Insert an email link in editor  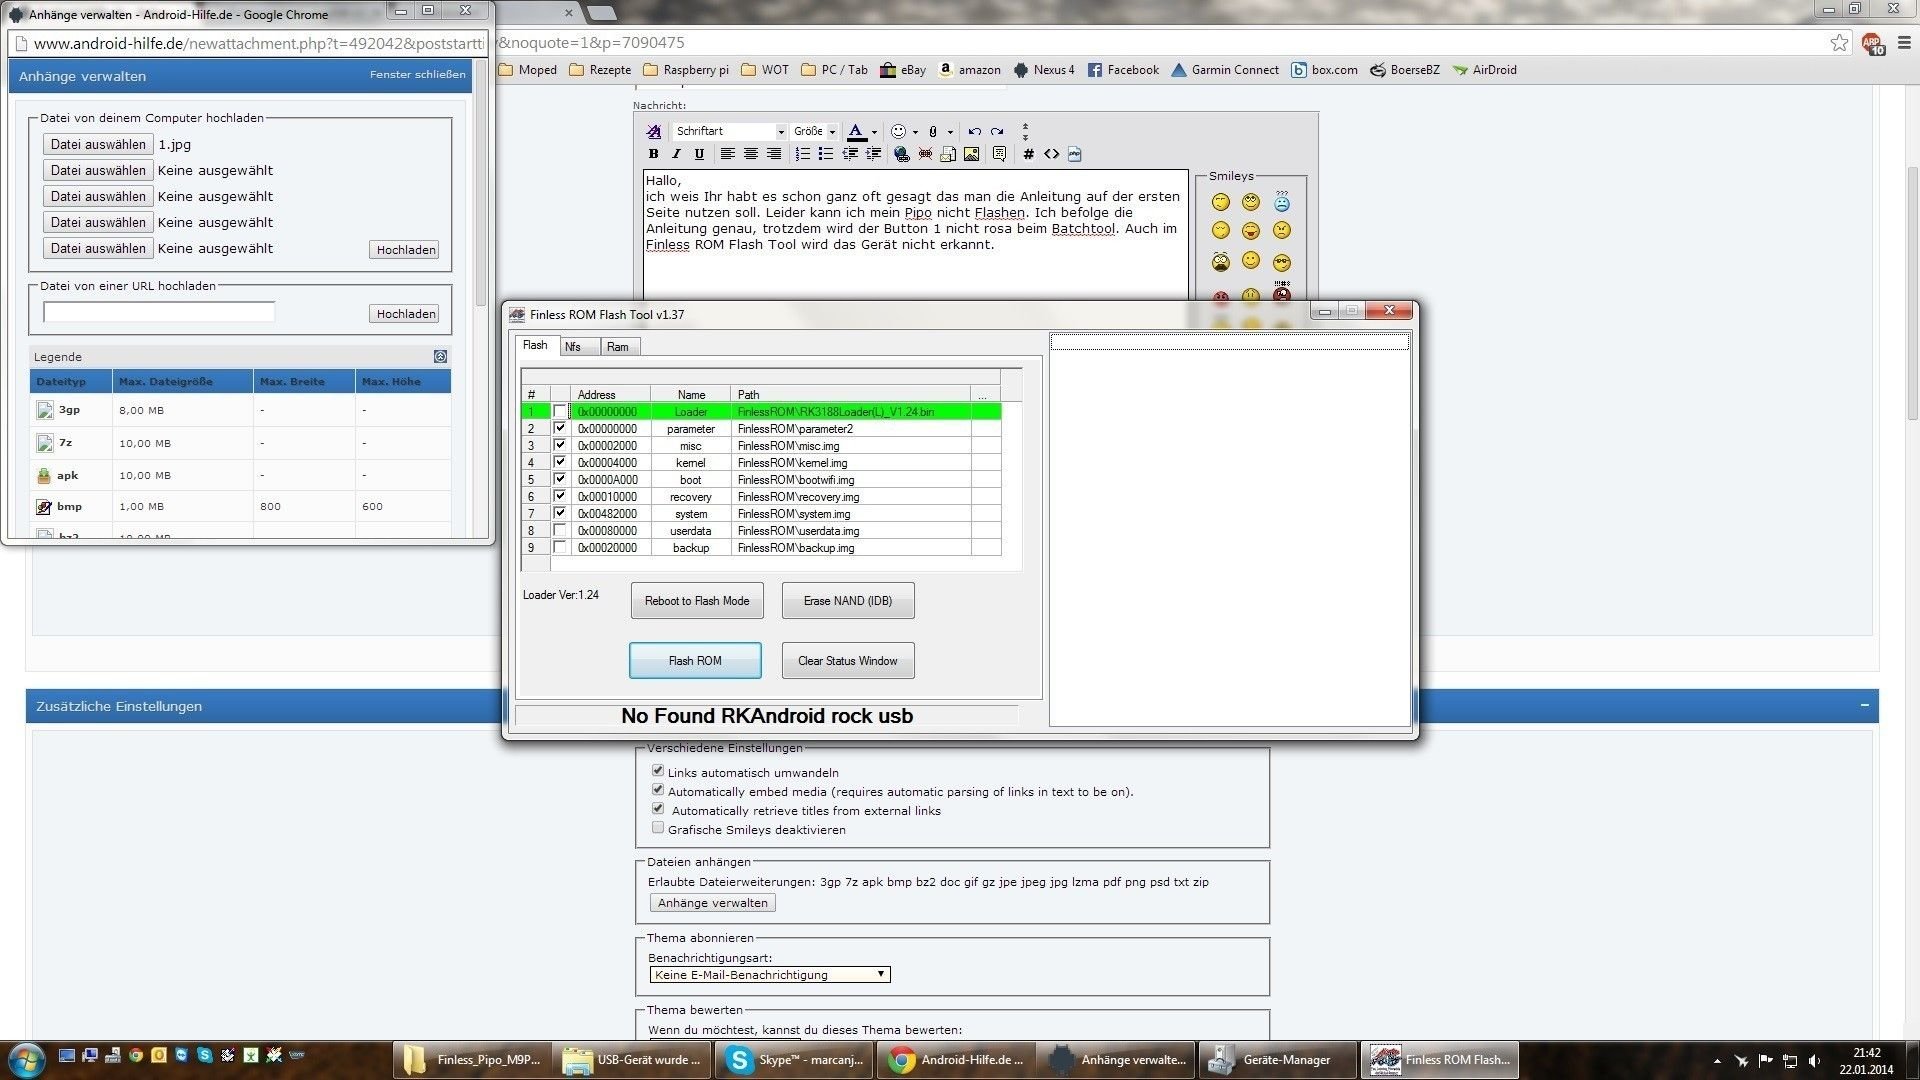coord(948,154)
